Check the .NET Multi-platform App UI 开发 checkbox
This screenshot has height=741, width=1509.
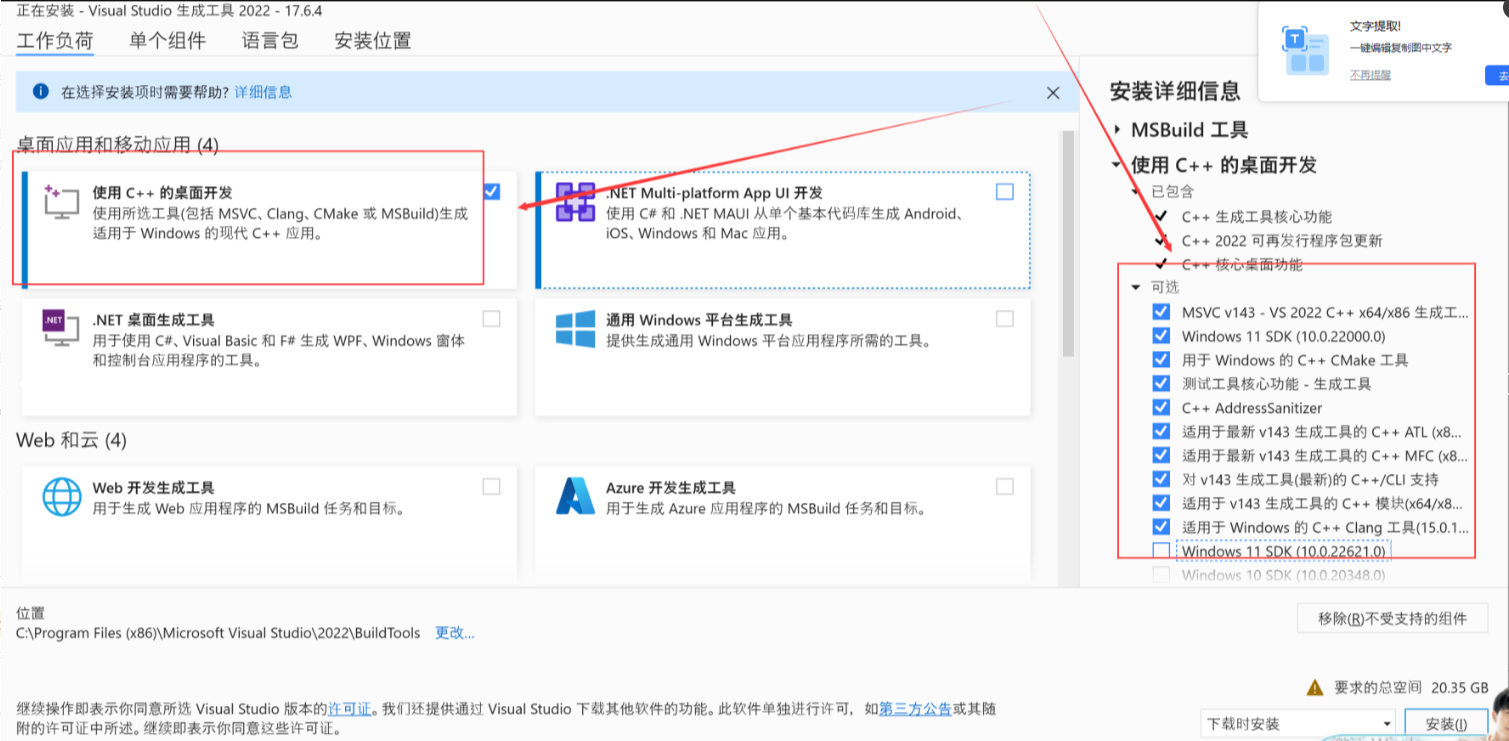[x=1005, y=191]
